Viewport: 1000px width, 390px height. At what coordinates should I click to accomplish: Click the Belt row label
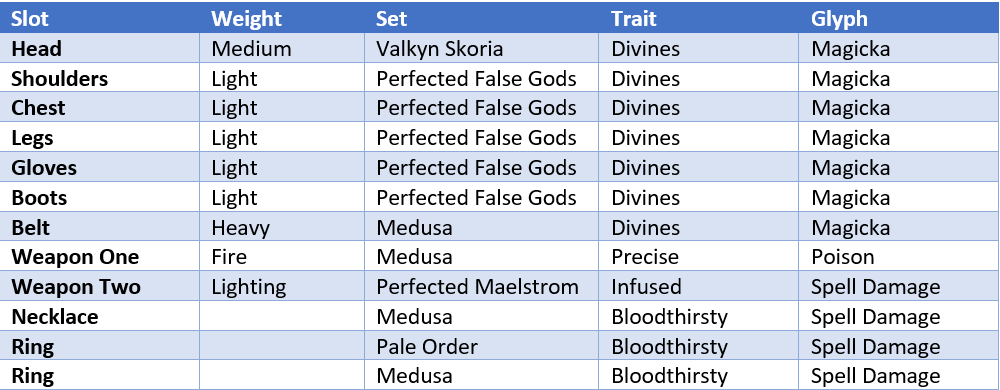click(x=31, y=228)
